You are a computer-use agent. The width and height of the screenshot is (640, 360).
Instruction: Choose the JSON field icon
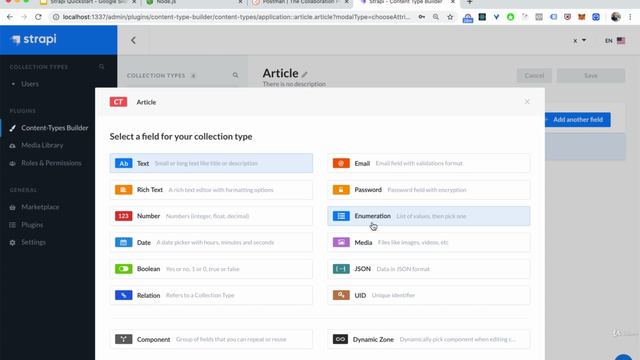341,269
